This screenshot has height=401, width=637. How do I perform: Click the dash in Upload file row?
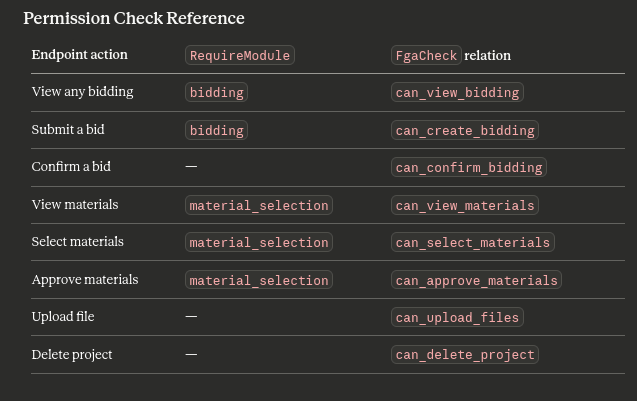[x=191, y=316]
